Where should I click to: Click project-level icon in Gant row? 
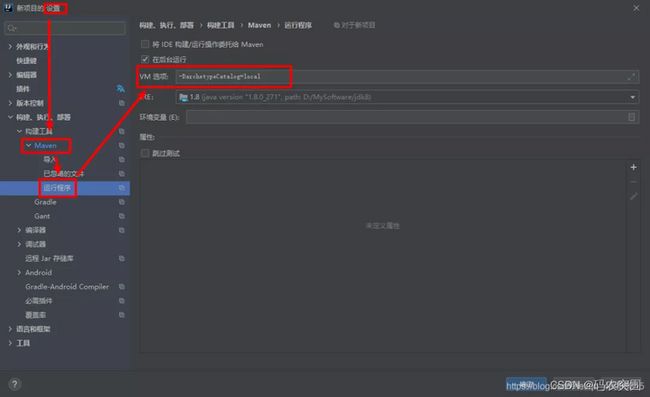coord(121,216)
